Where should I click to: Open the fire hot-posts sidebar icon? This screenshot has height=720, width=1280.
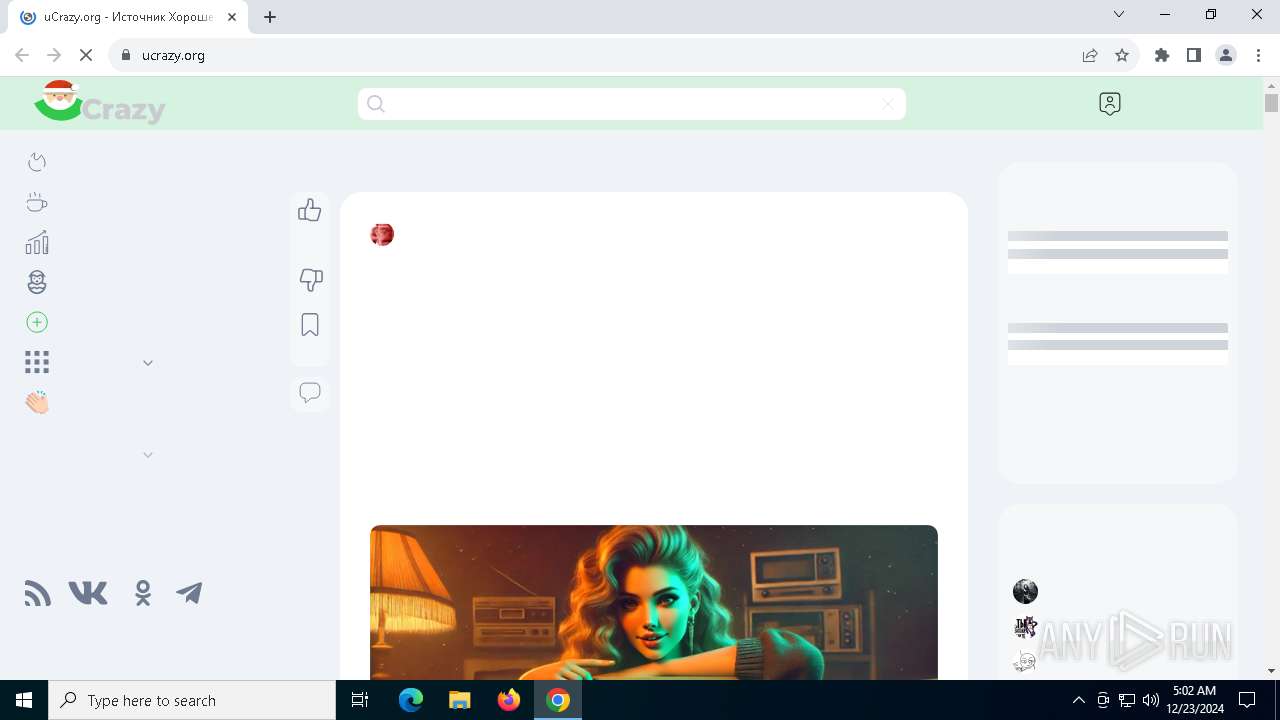pos(37,162)
